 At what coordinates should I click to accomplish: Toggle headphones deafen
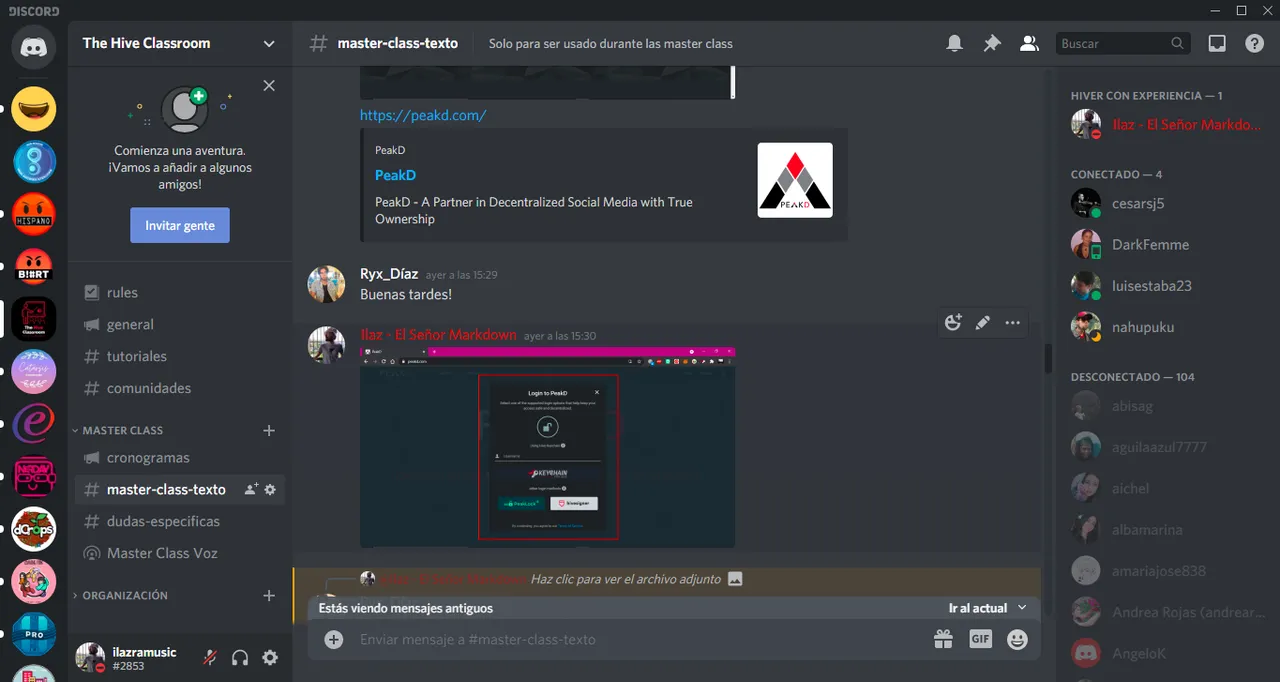[x=240, y=657]
